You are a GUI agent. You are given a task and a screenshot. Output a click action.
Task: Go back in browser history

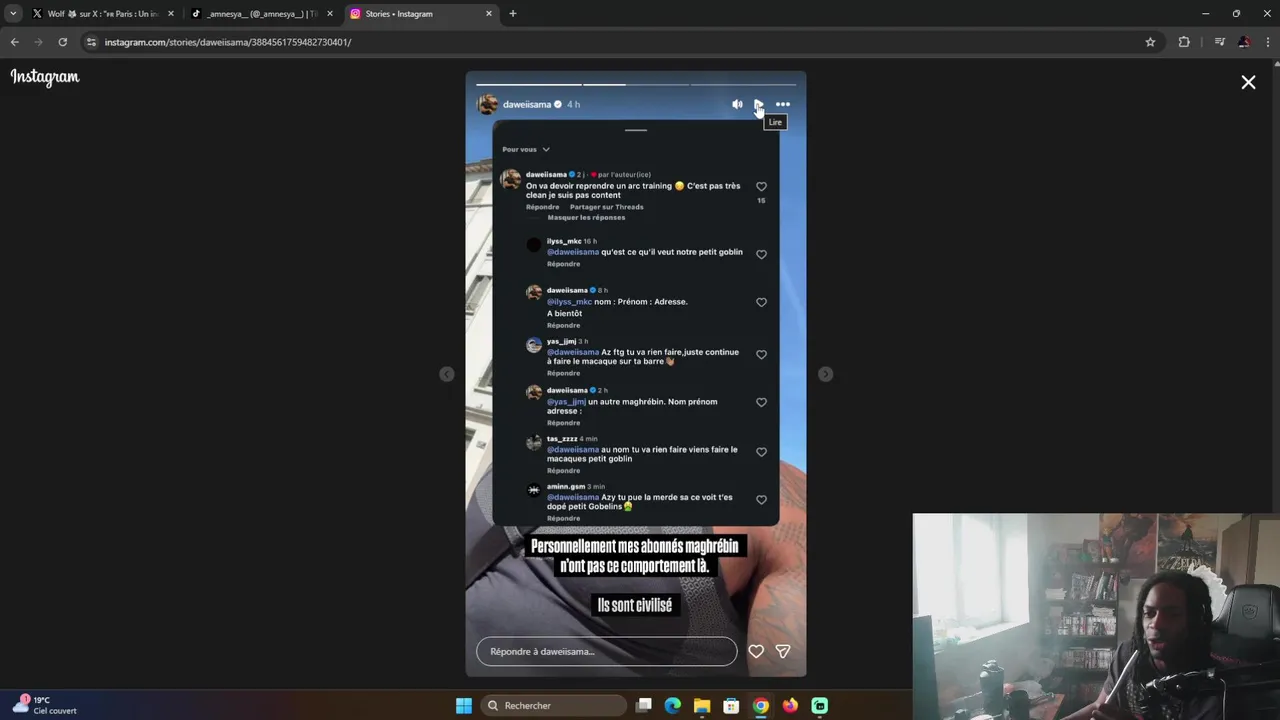14,42
